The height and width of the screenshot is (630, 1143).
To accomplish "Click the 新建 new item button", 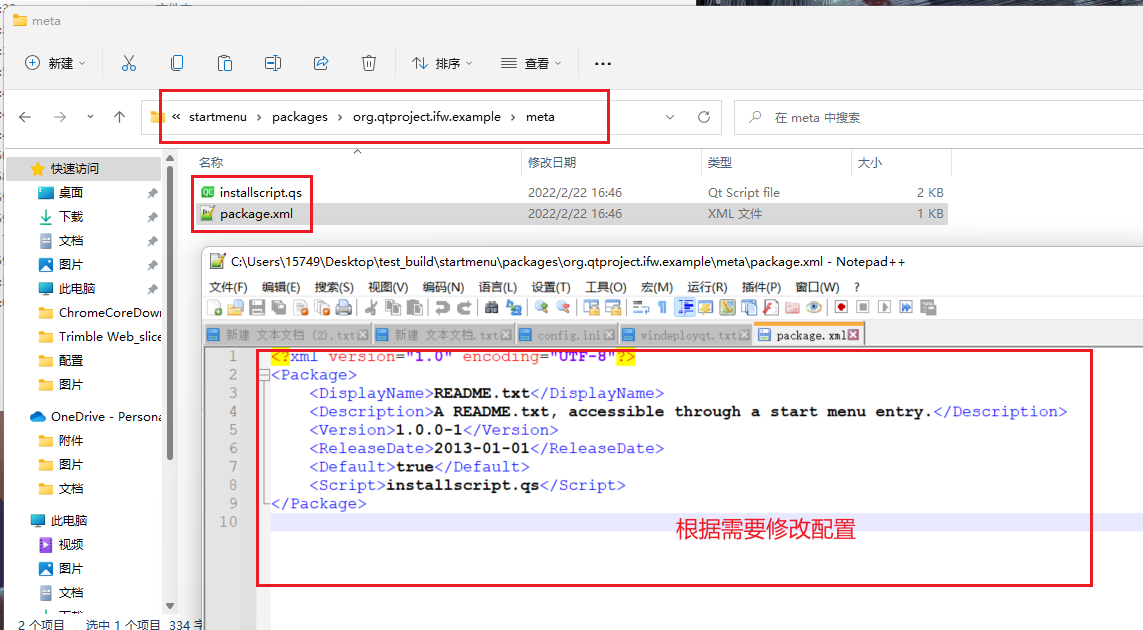I will coord(55,63).
